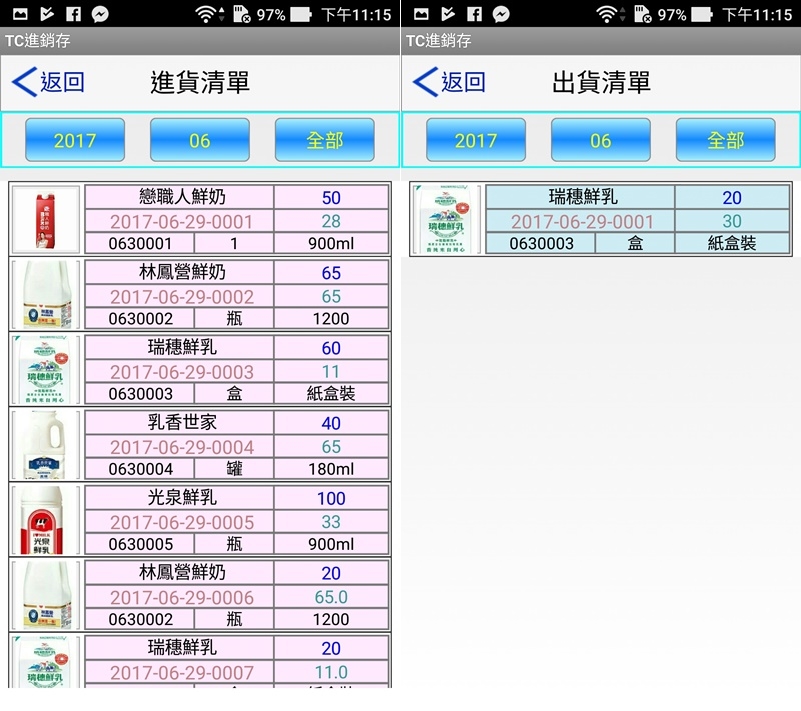Tap the thumbnail for order 2017-06-29-0007

[x=46, y=662]
